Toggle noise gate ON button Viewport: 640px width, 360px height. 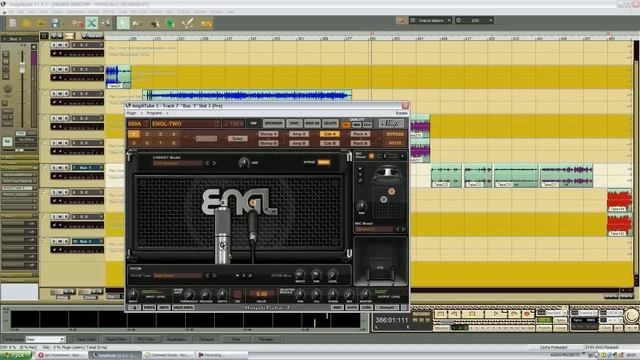click(x=237, y=294)
